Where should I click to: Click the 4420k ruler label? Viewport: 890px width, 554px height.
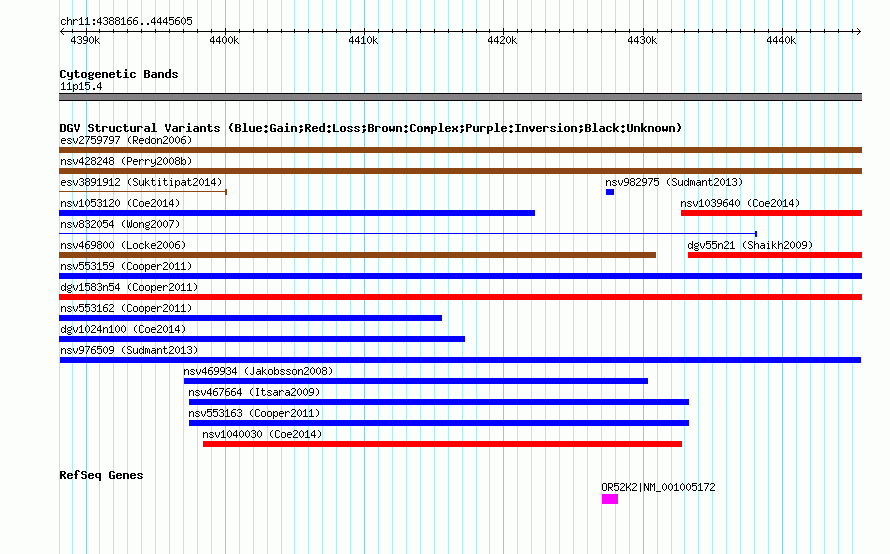pos(502,40)
